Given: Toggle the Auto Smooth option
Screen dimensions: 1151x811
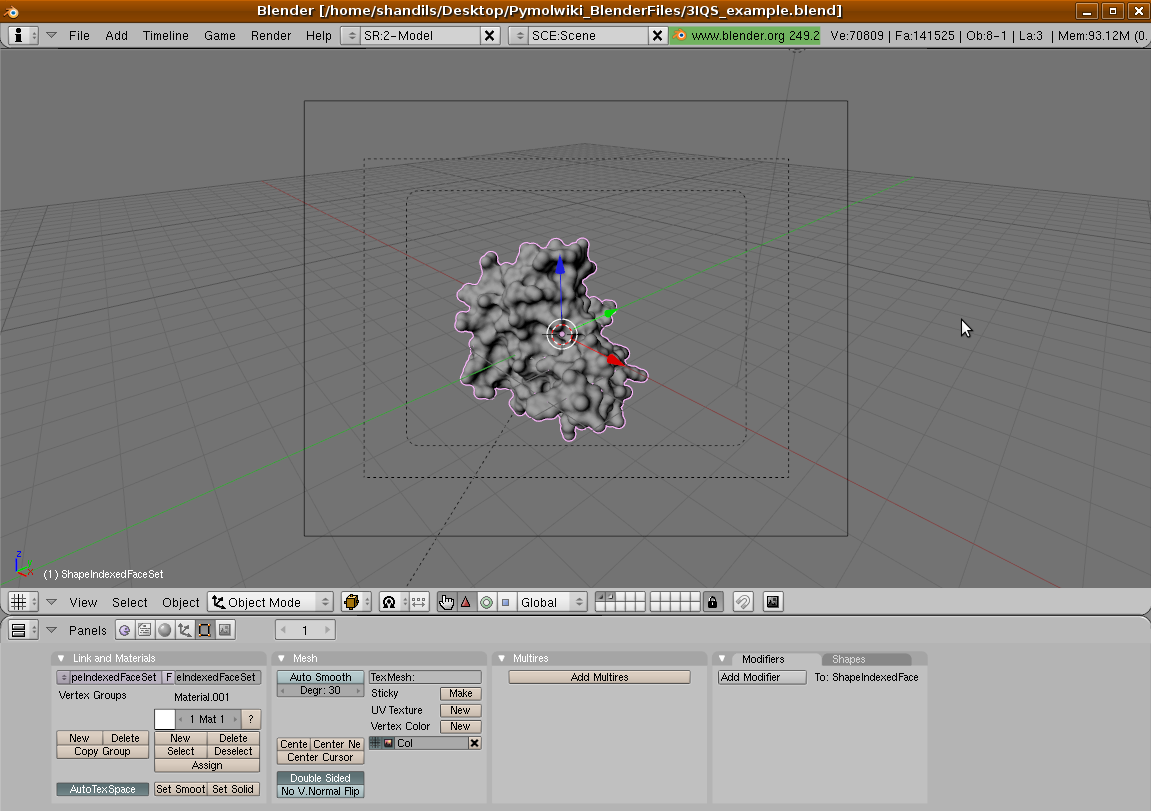Looking at the screenshot, I should point(320,677).
